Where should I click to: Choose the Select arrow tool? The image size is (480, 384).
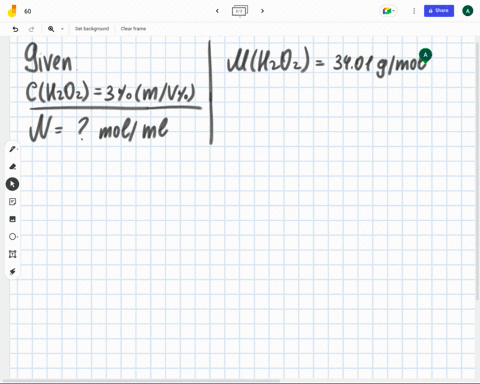click(12, 184)
